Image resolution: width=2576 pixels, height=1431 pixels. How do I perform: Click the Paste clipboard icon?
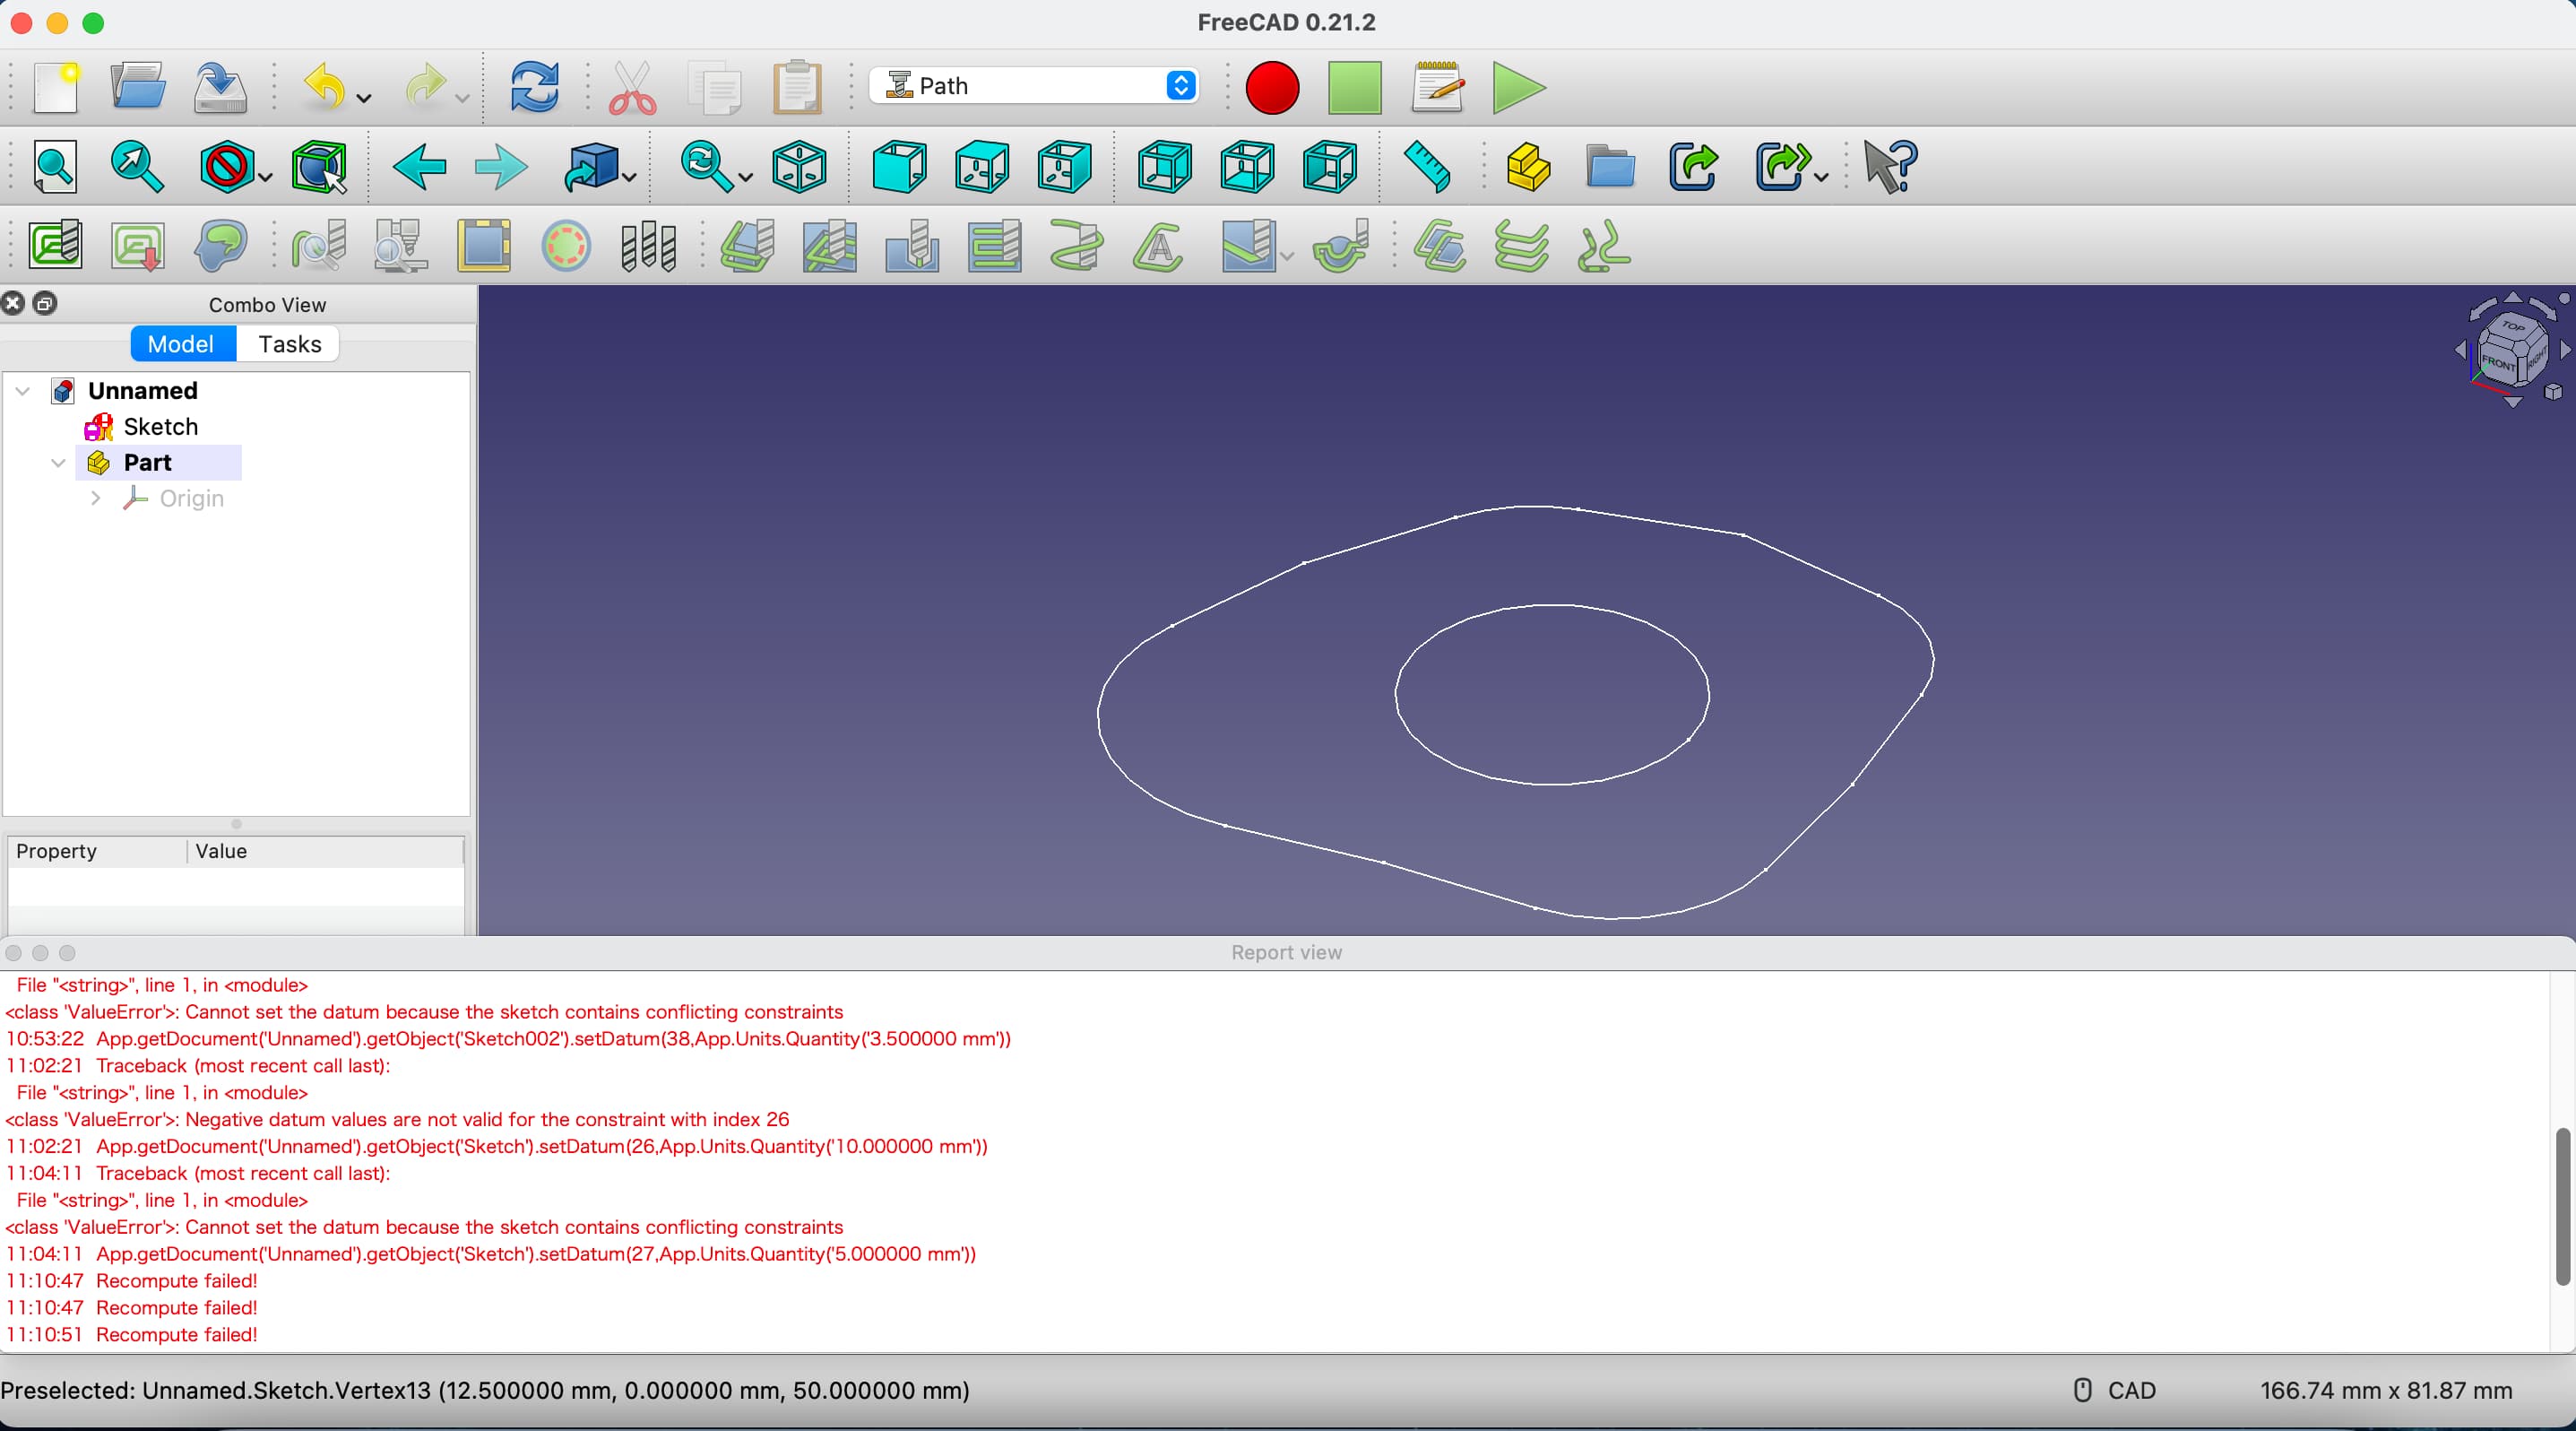(797, 87)
